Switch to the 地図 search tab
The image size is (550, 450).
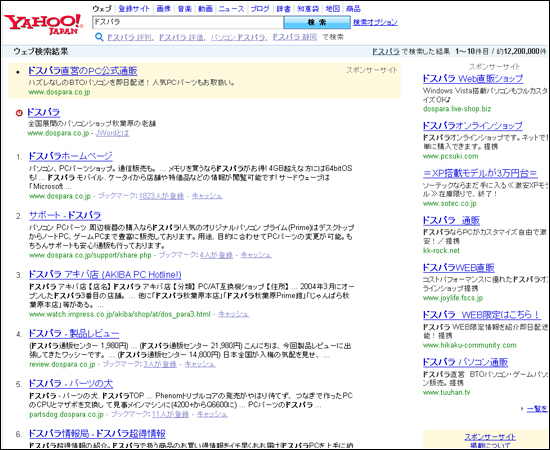point(333,9)
